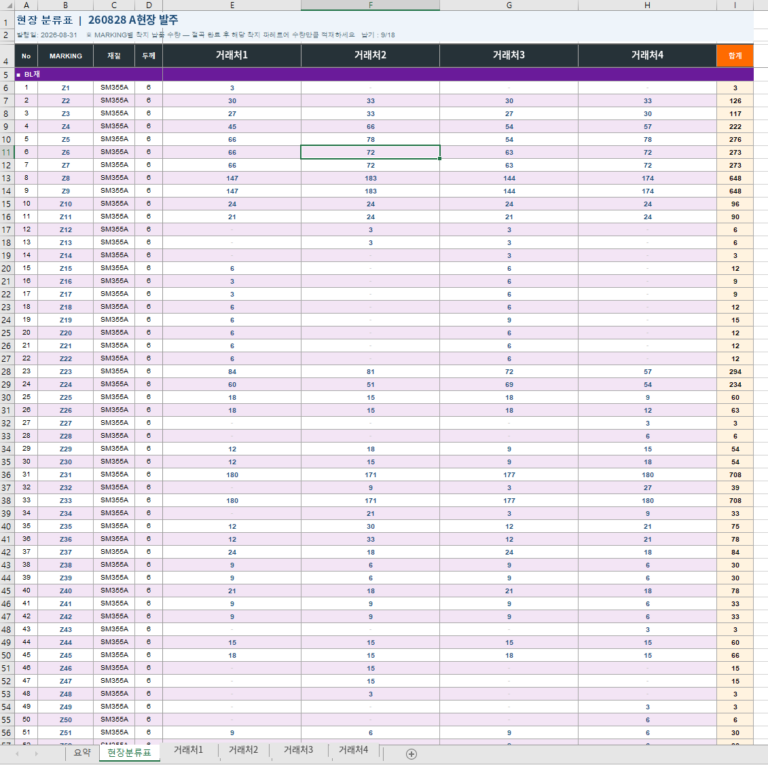Add a new sheet with the plus button
768x765 pixels.
pos(411,754)
